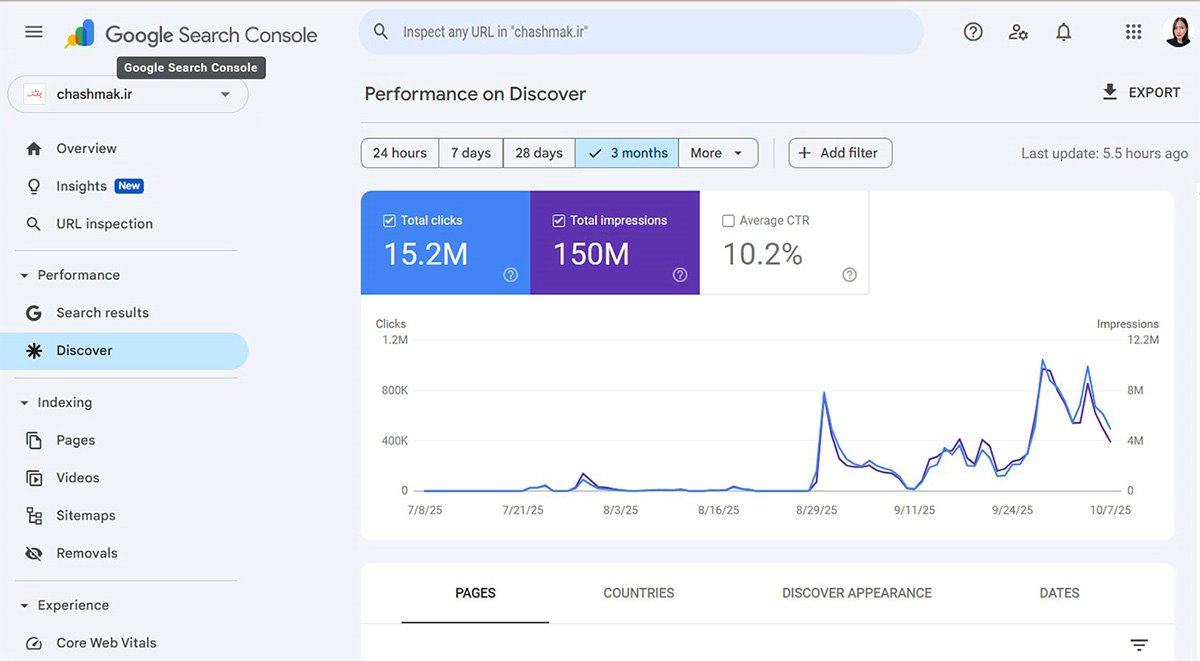Click the help question mark icon
Screen dimensions: 1200x661
pyautogui.click(x=973, y=32)
